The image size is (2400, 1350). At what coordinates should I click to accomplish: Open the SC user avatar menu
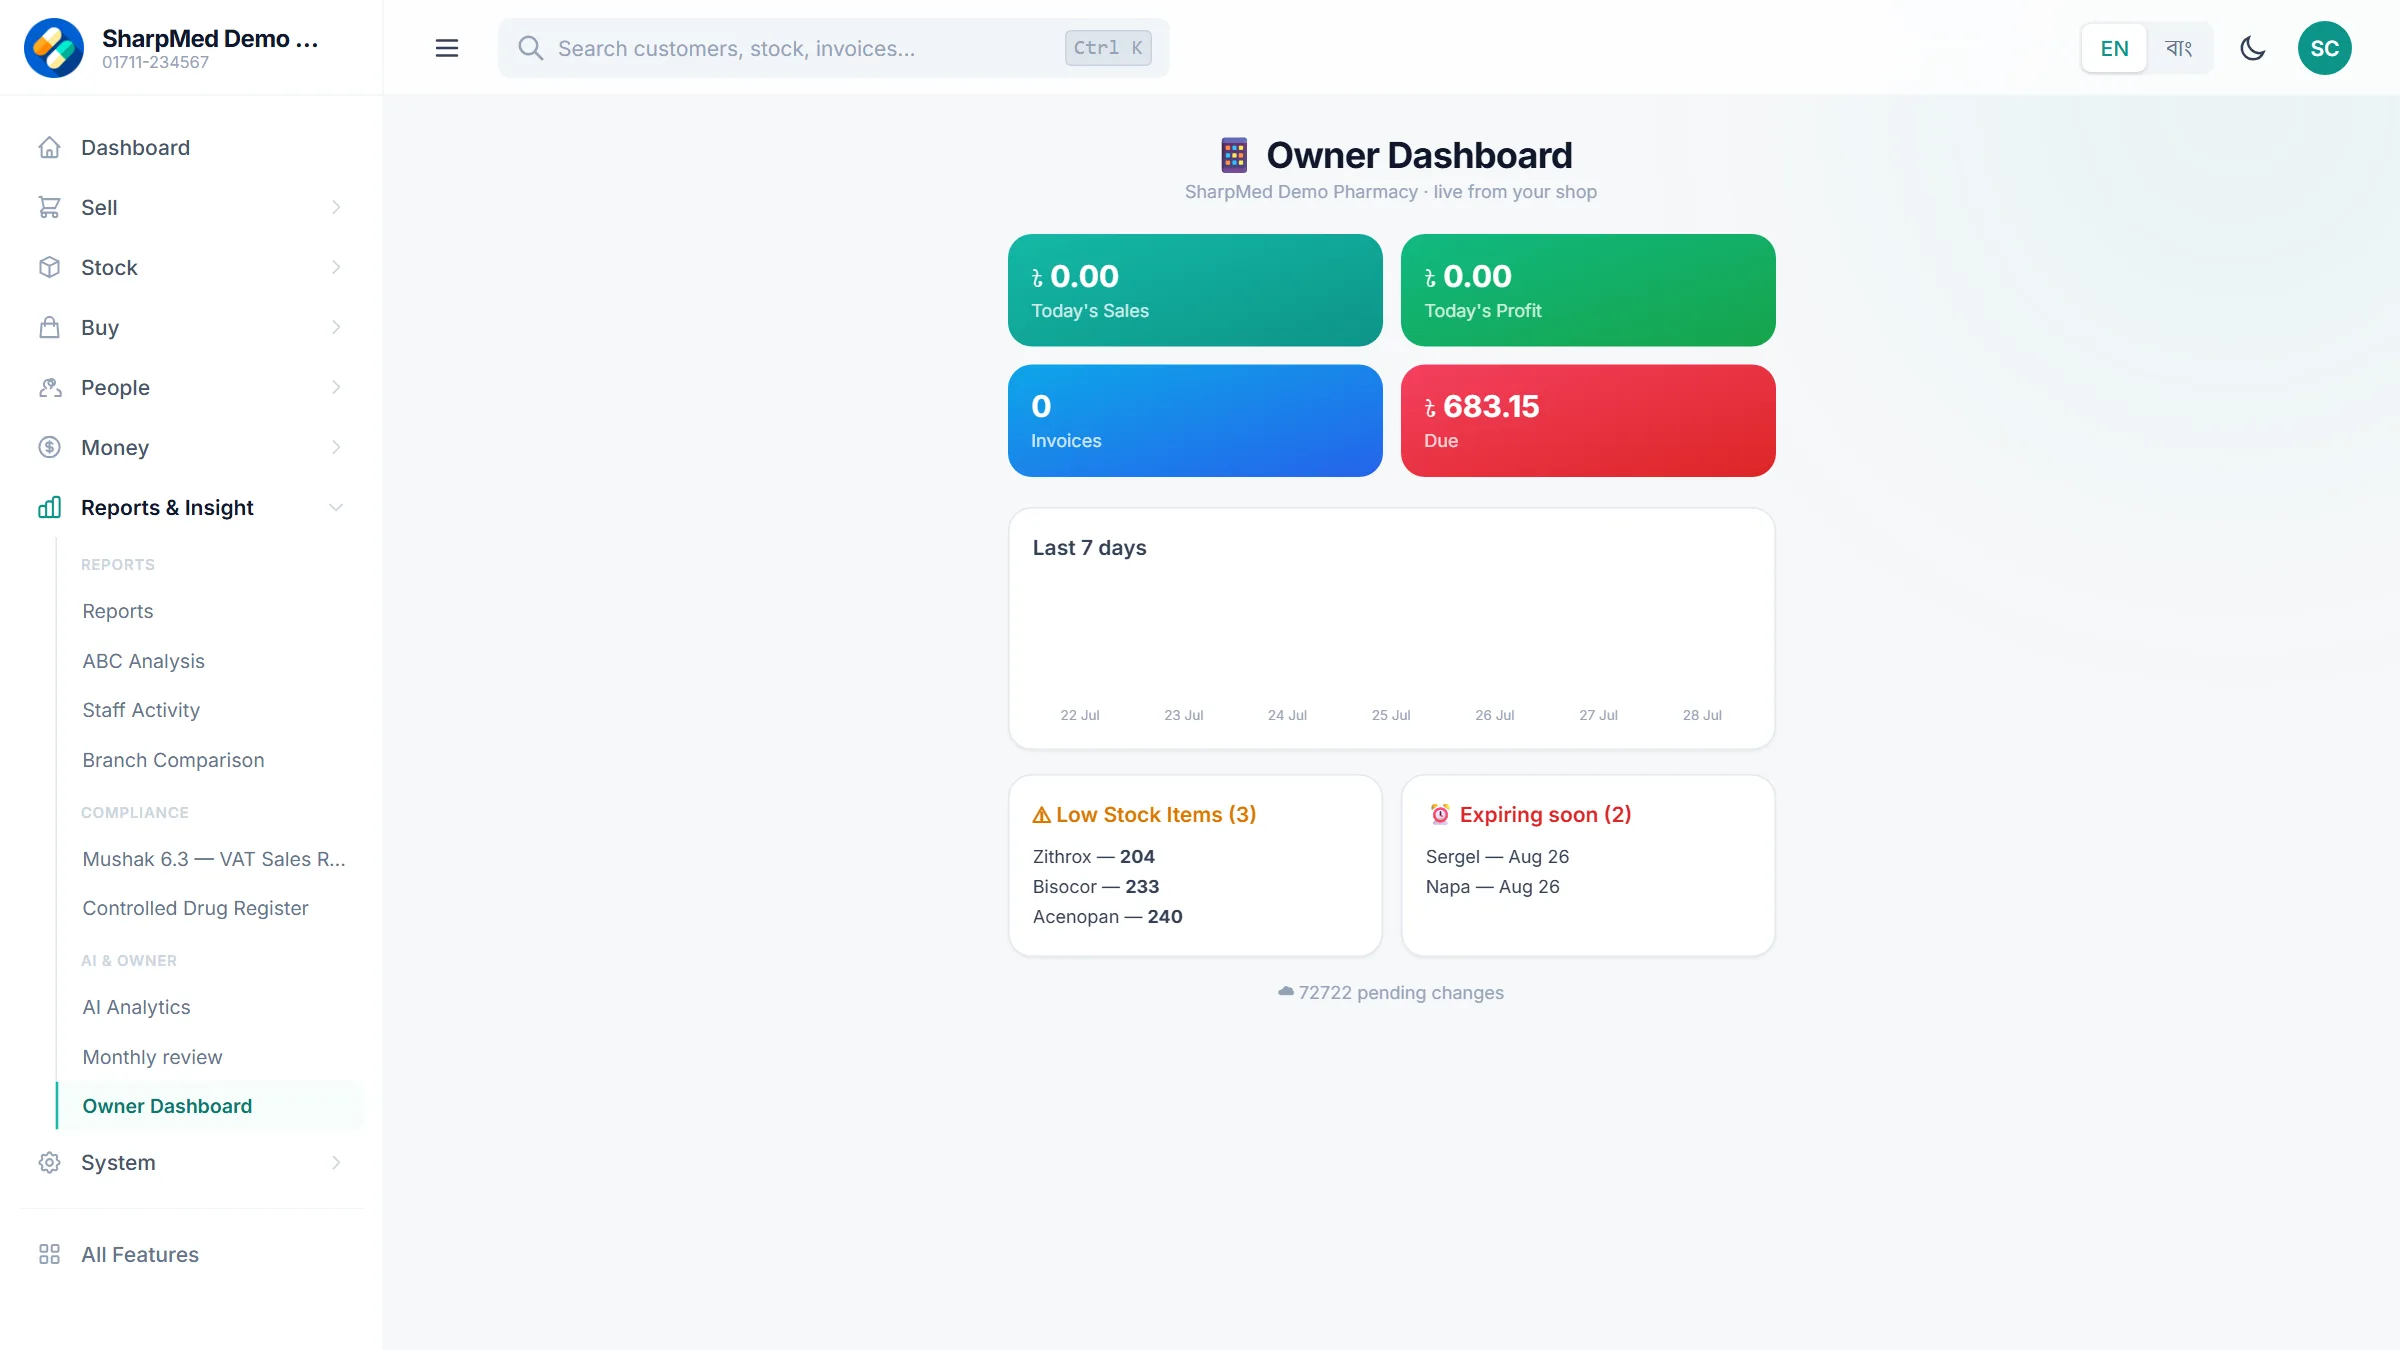2325,48
